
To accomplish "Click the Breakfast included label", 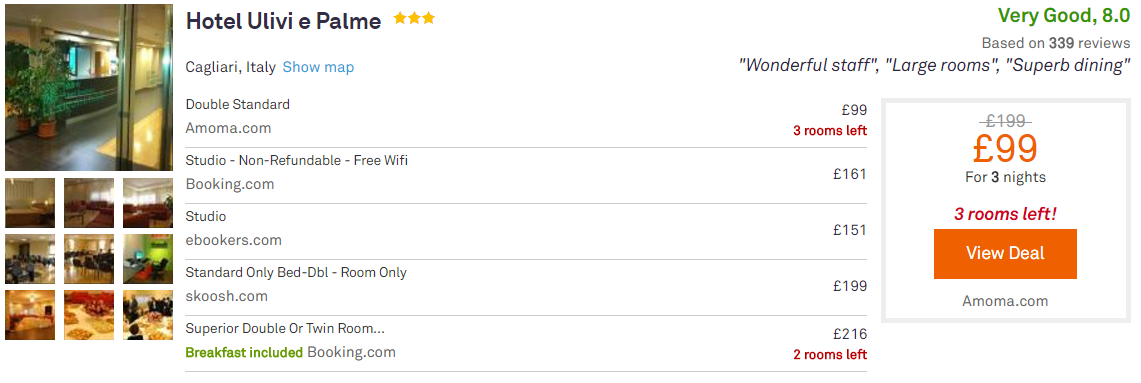I will 244,352.
